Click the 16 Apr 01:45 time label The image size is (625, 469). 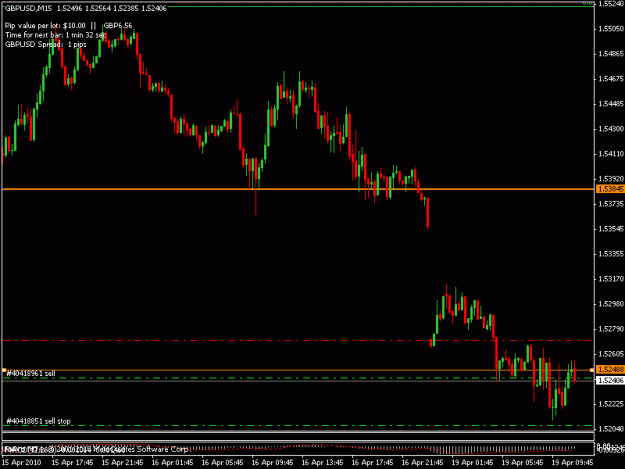(x=172, y=463)
